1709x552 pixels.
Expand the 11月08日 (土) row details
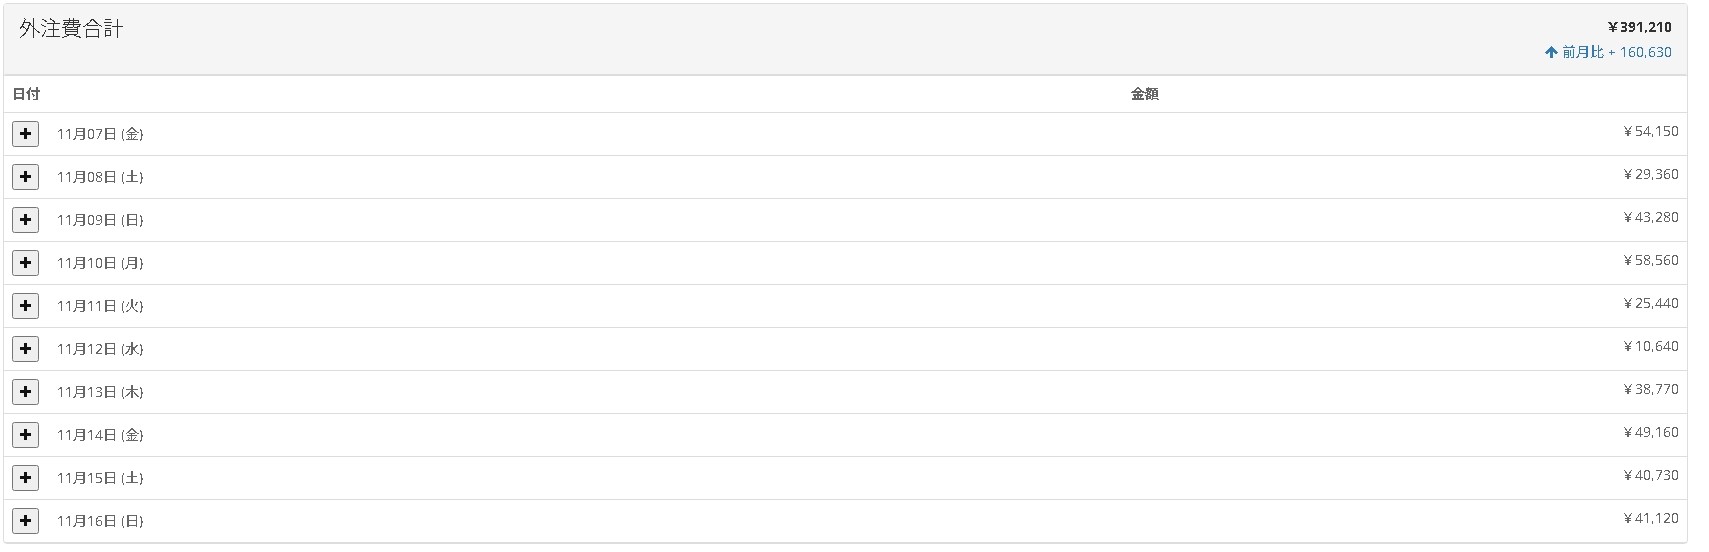pos(26,176)
